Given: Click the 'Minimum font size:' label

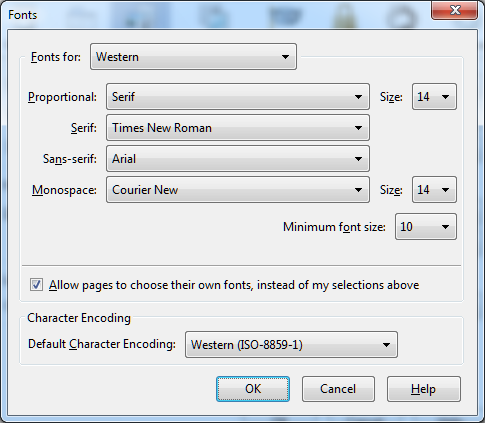Looking at the screenshot, I should pos(334,227).
